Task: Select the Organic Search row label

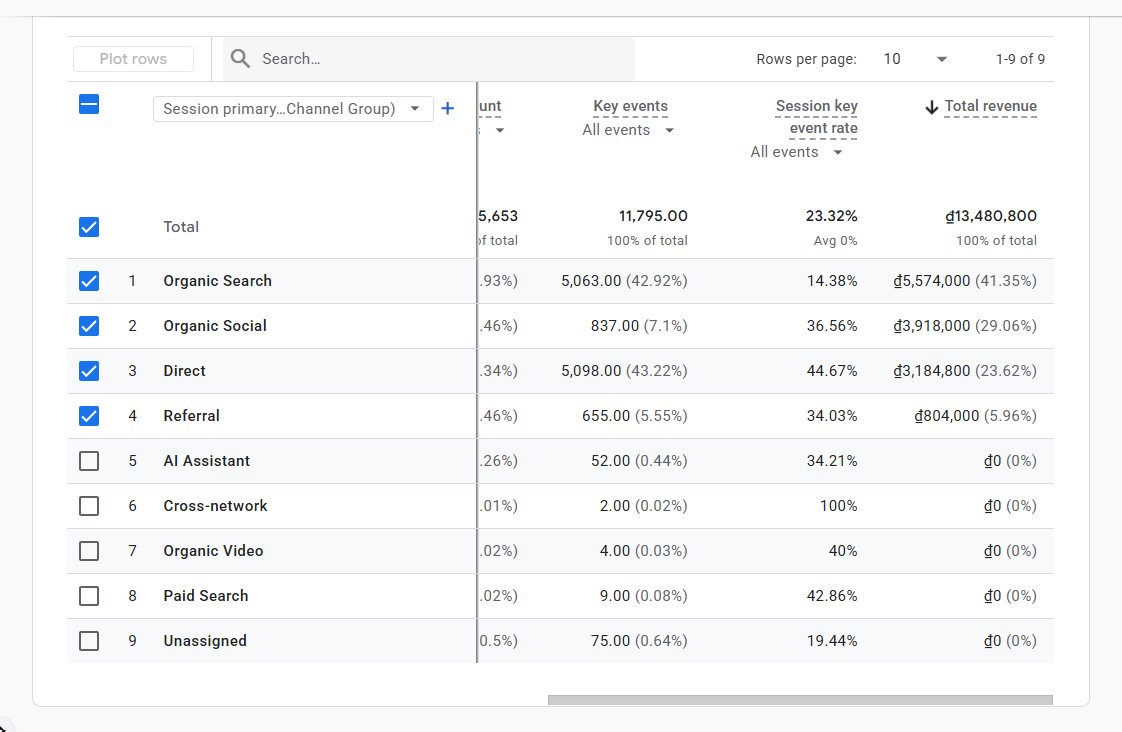Action: (218, 281)
